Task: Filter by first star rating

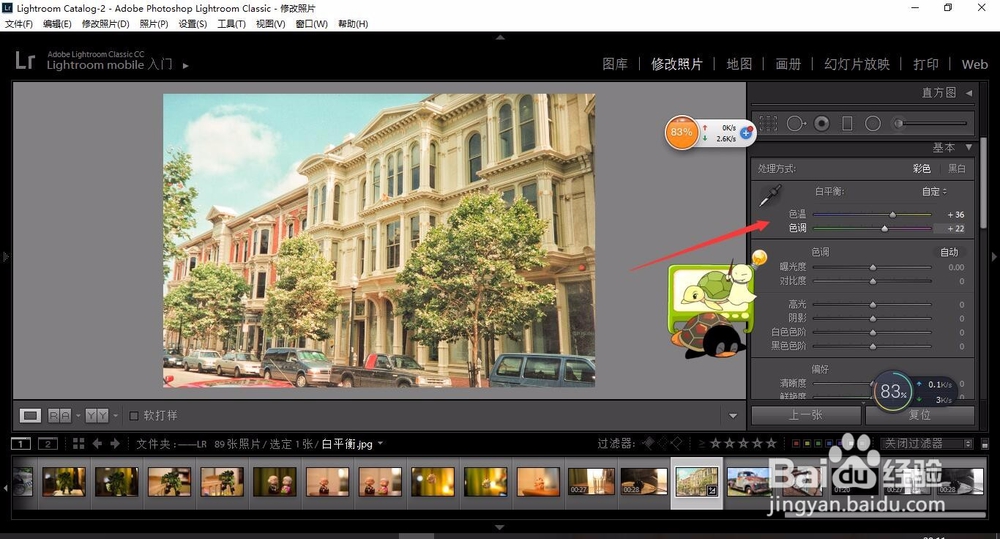Action: [716, 443]
